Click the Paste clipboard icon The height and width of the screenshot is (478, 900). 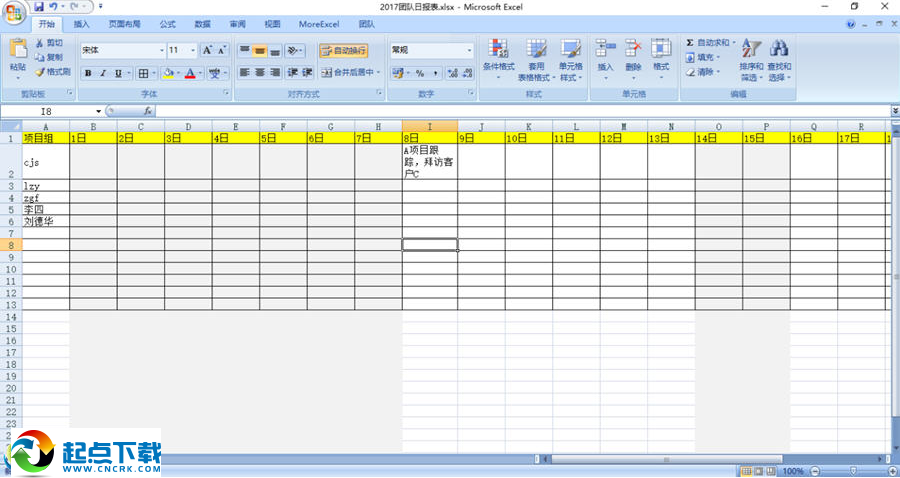tap(18, 49)
